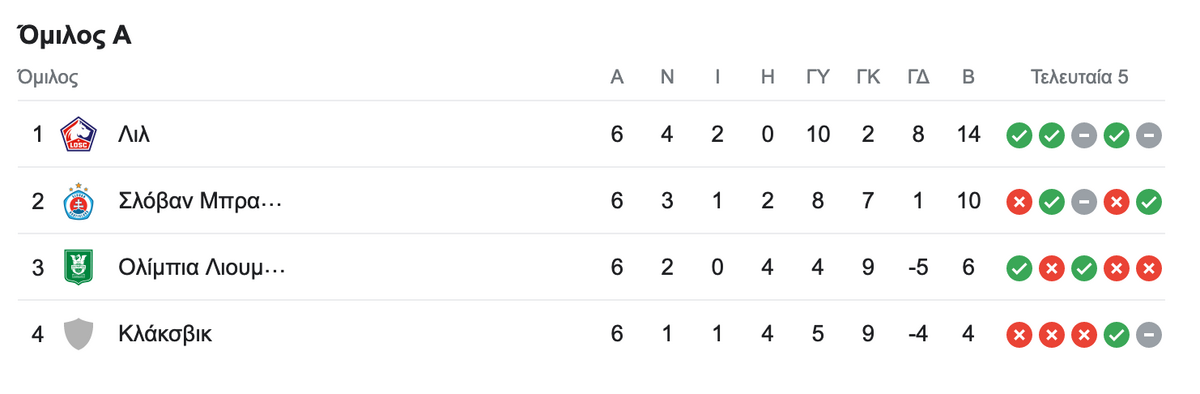
Task: Click Klaksvik's last grey draw icon
Action: click(1149, 335)
